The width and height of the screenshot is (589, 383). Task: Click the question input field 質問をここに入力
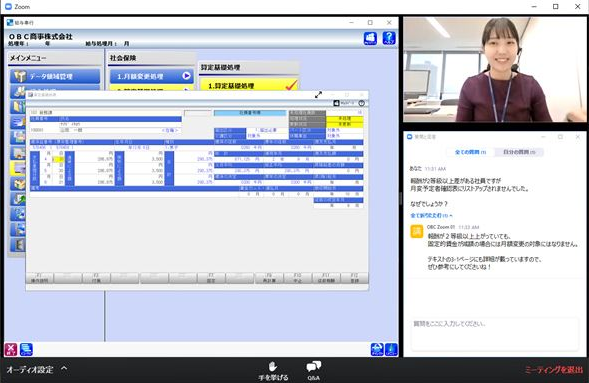(495, 334)
